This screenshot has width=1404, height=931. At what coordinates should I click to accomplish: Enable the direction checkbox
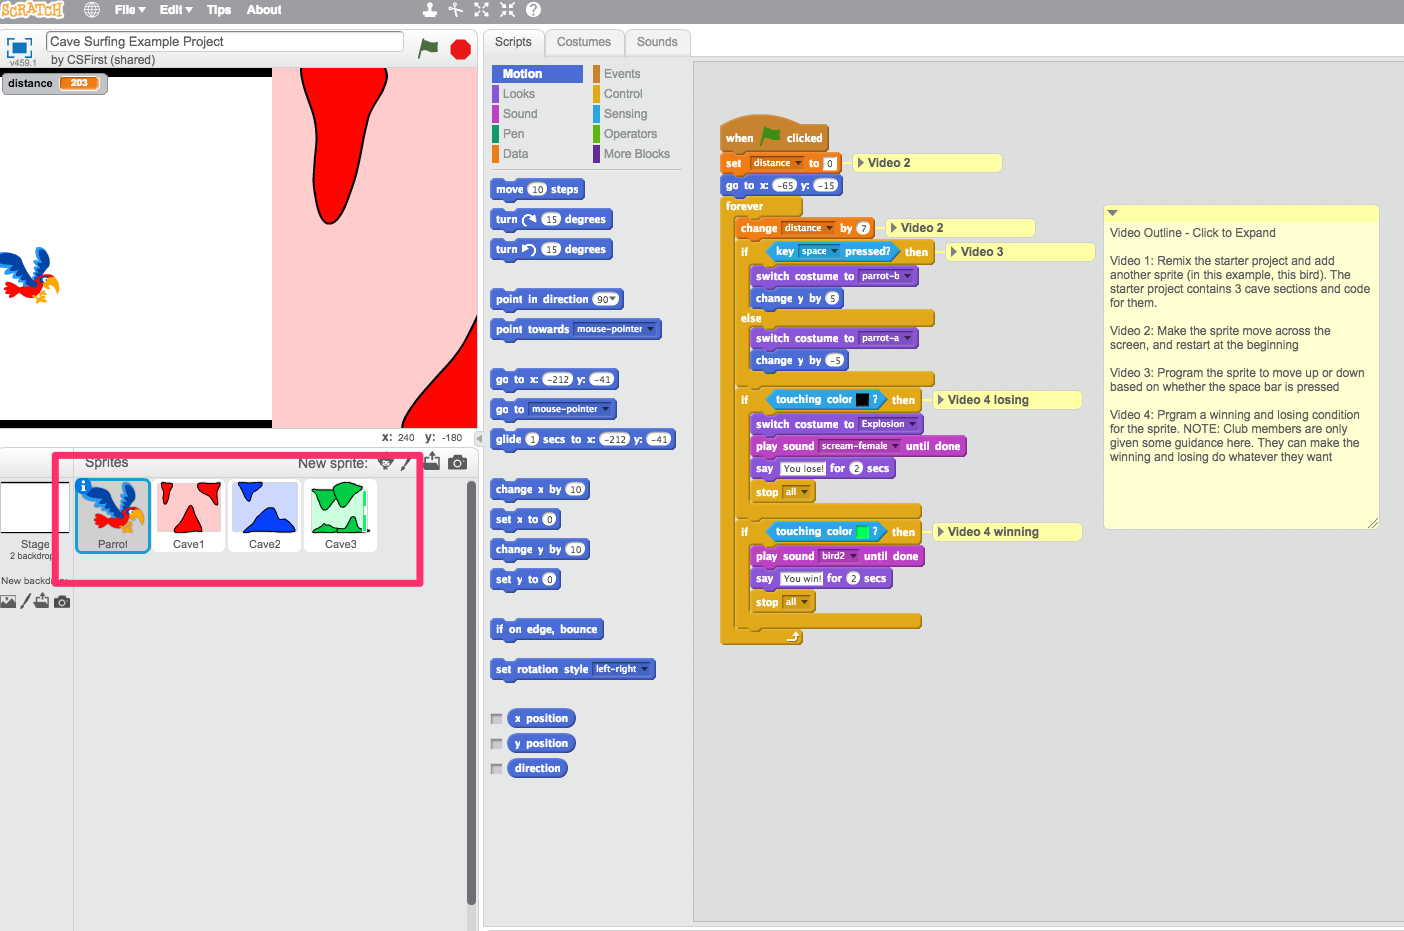(x=496, y=769)
